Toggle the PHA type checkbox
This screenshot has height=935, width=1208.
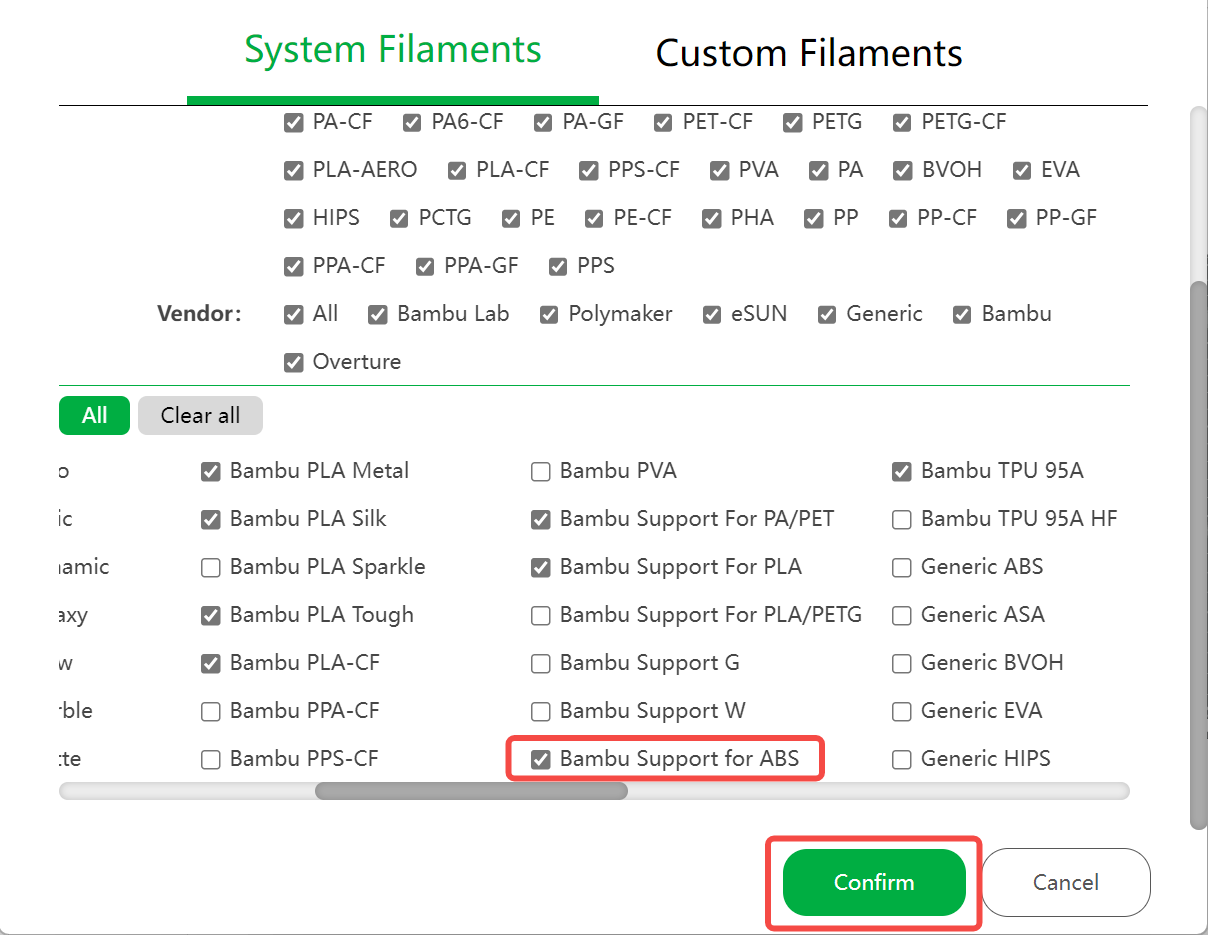(711, 218)
